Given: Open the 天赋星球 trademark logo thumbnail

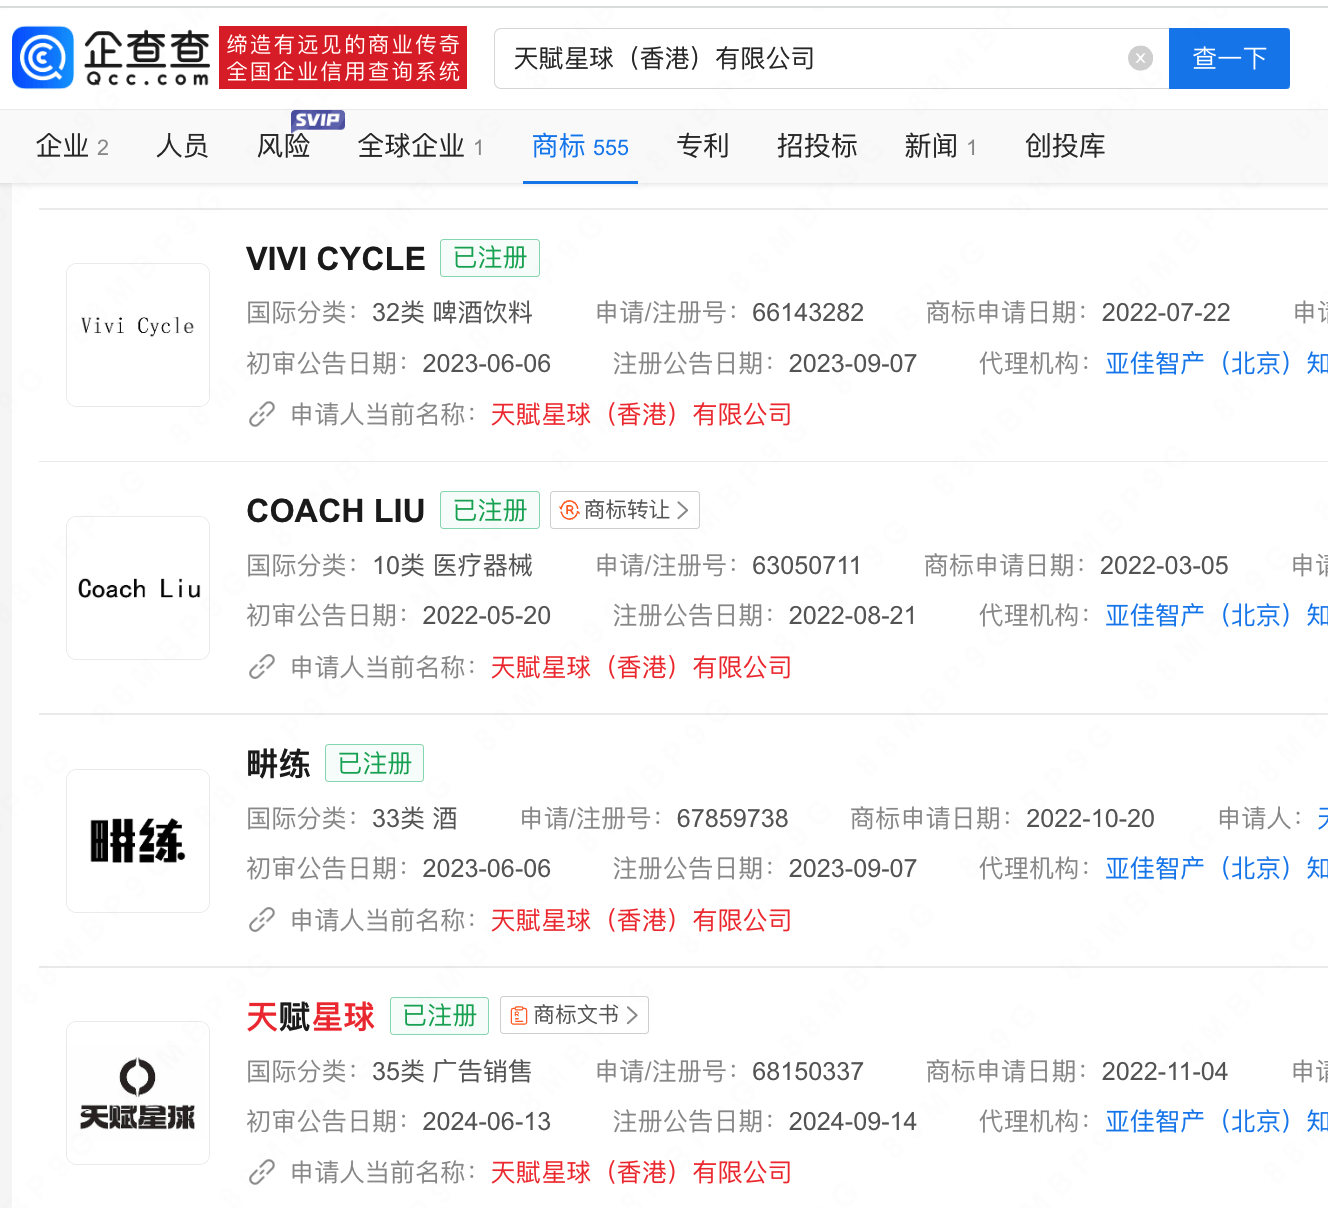Looking at the screenshot, I should (x=138, y=1093).
